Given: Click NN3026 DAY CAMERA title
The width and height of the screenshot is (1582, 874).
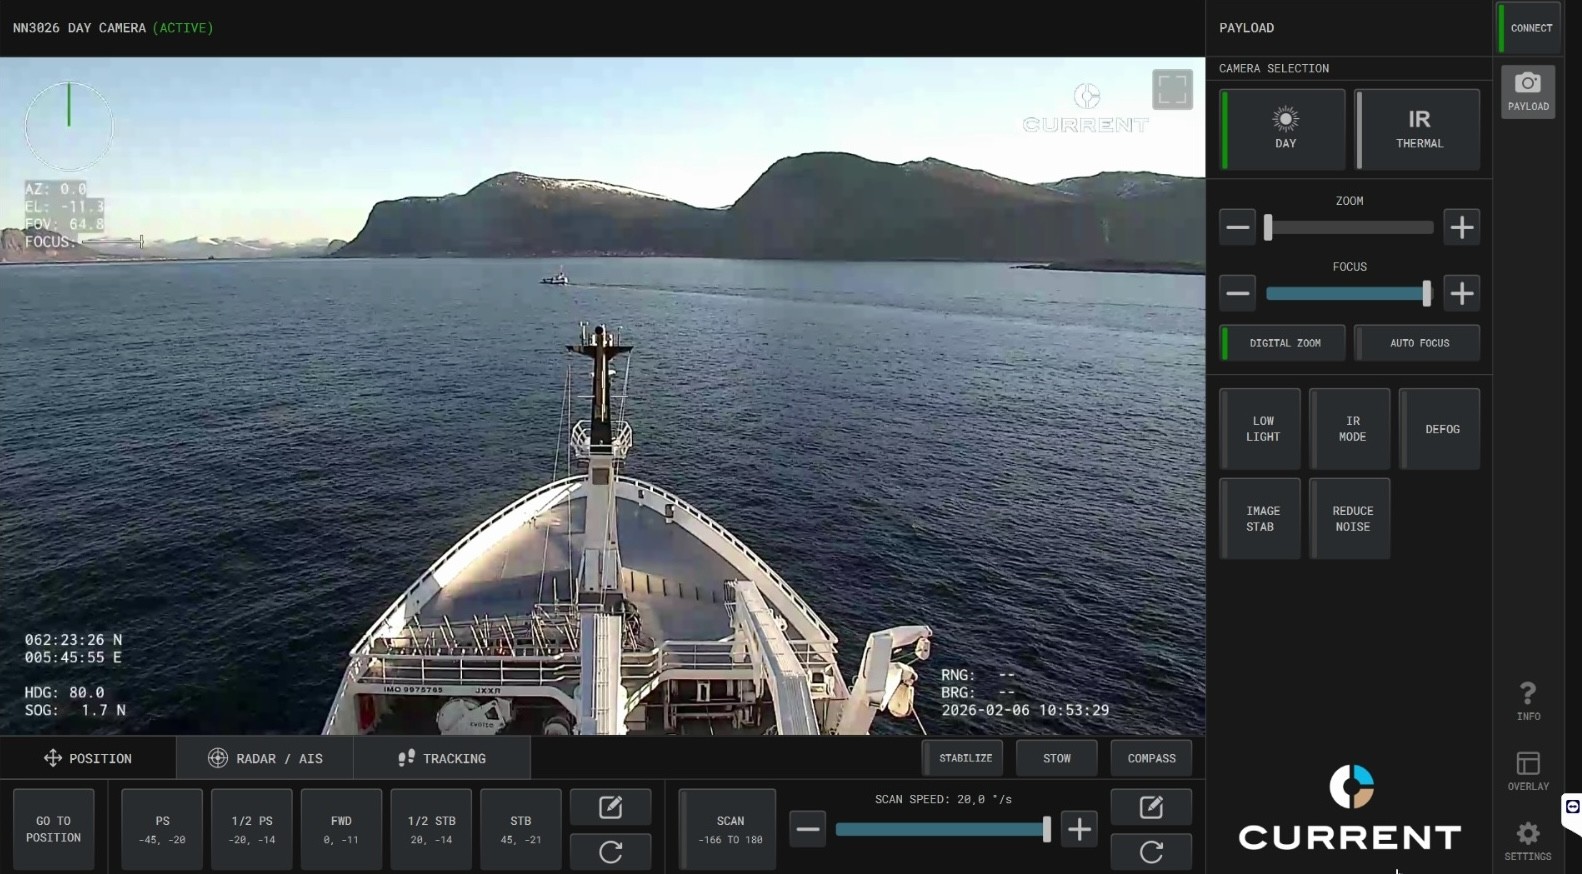Looking at the screenshot, I should [79, 28].
